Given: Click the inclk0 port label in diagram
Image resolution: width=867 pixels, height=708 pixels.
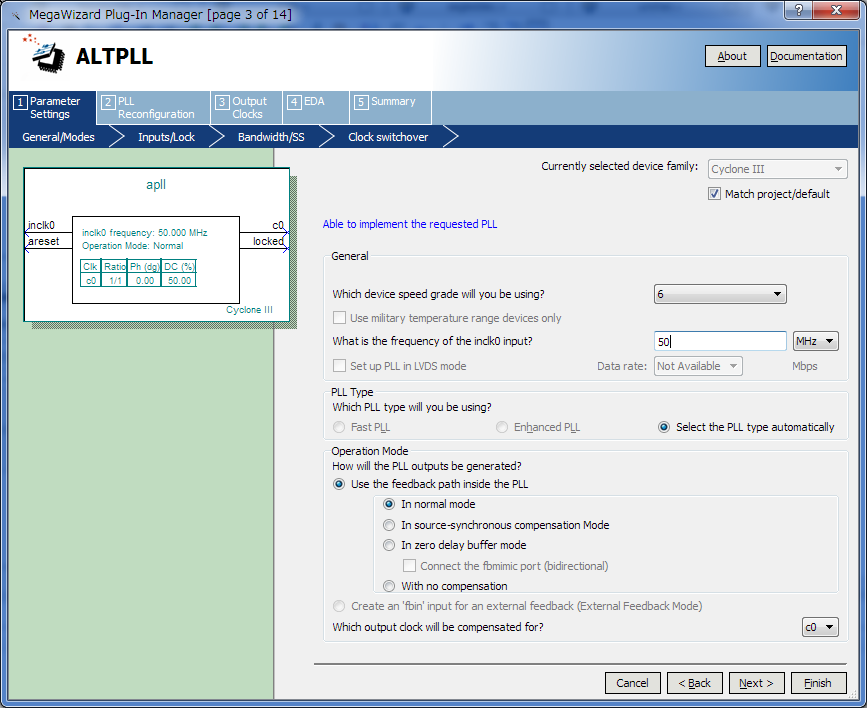Looking at the screenshot, I should 41,225.
